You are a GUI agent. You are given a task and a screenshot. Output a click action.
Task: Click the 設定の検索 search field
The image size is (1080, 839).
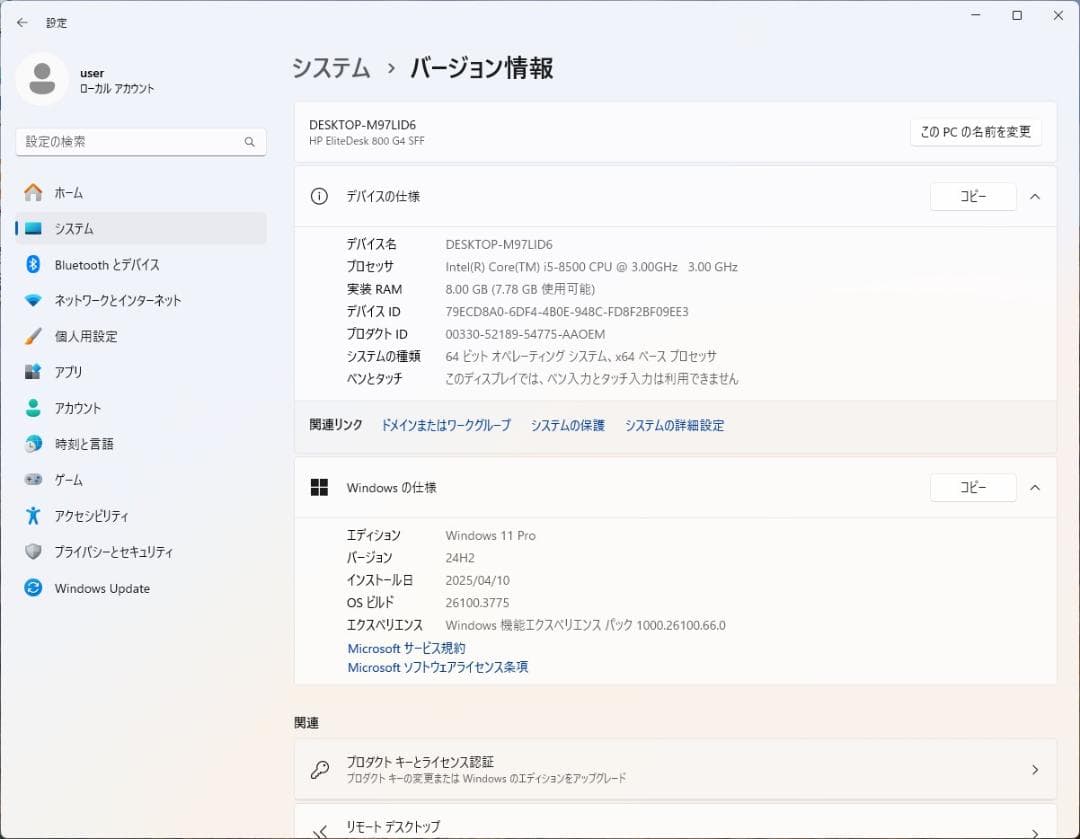pos(140,142)
